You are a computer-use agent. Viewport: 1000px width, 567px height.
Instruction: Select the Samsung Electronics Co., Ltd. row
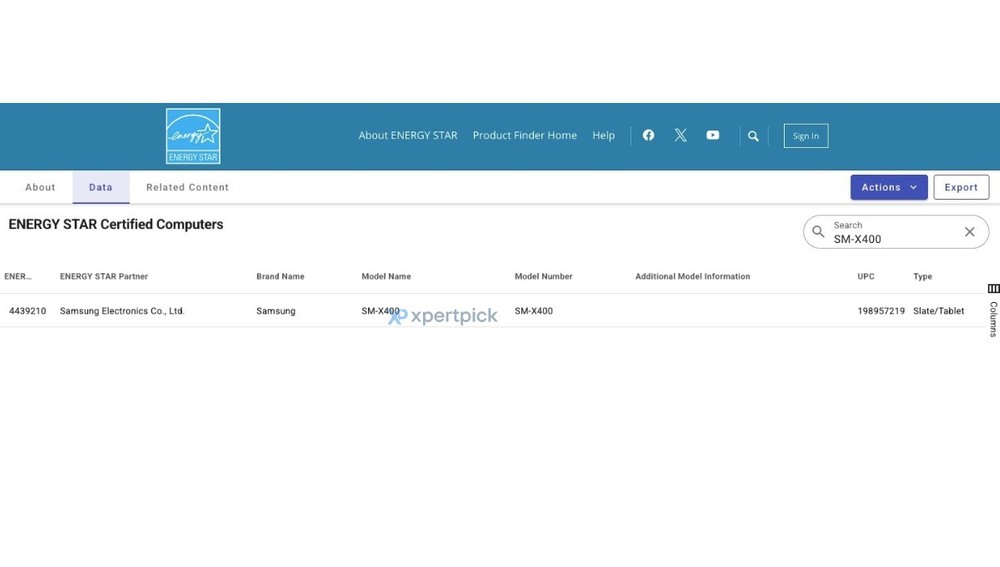pyautogui.click(x=122, y=311)
